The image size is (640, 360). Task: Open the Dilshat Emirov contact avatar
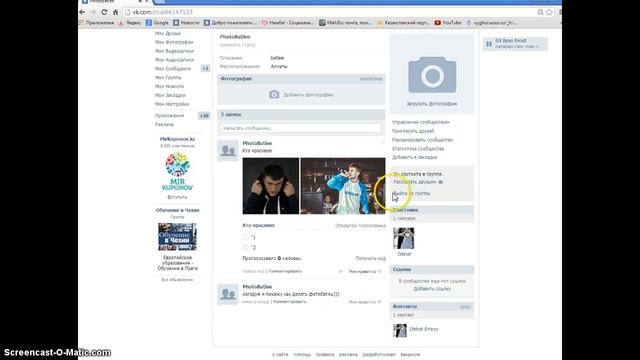[x=400, y=331]
